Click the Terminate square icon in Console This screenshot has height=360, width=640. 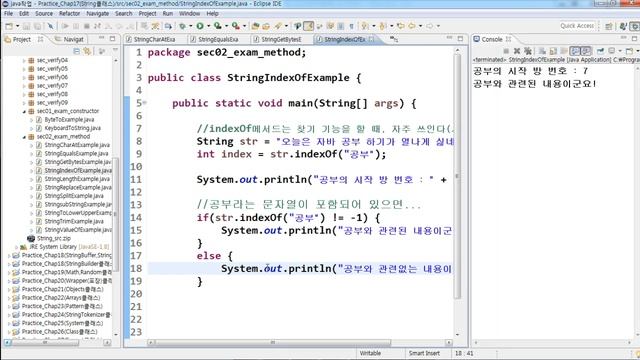click(x=506, y=51)
